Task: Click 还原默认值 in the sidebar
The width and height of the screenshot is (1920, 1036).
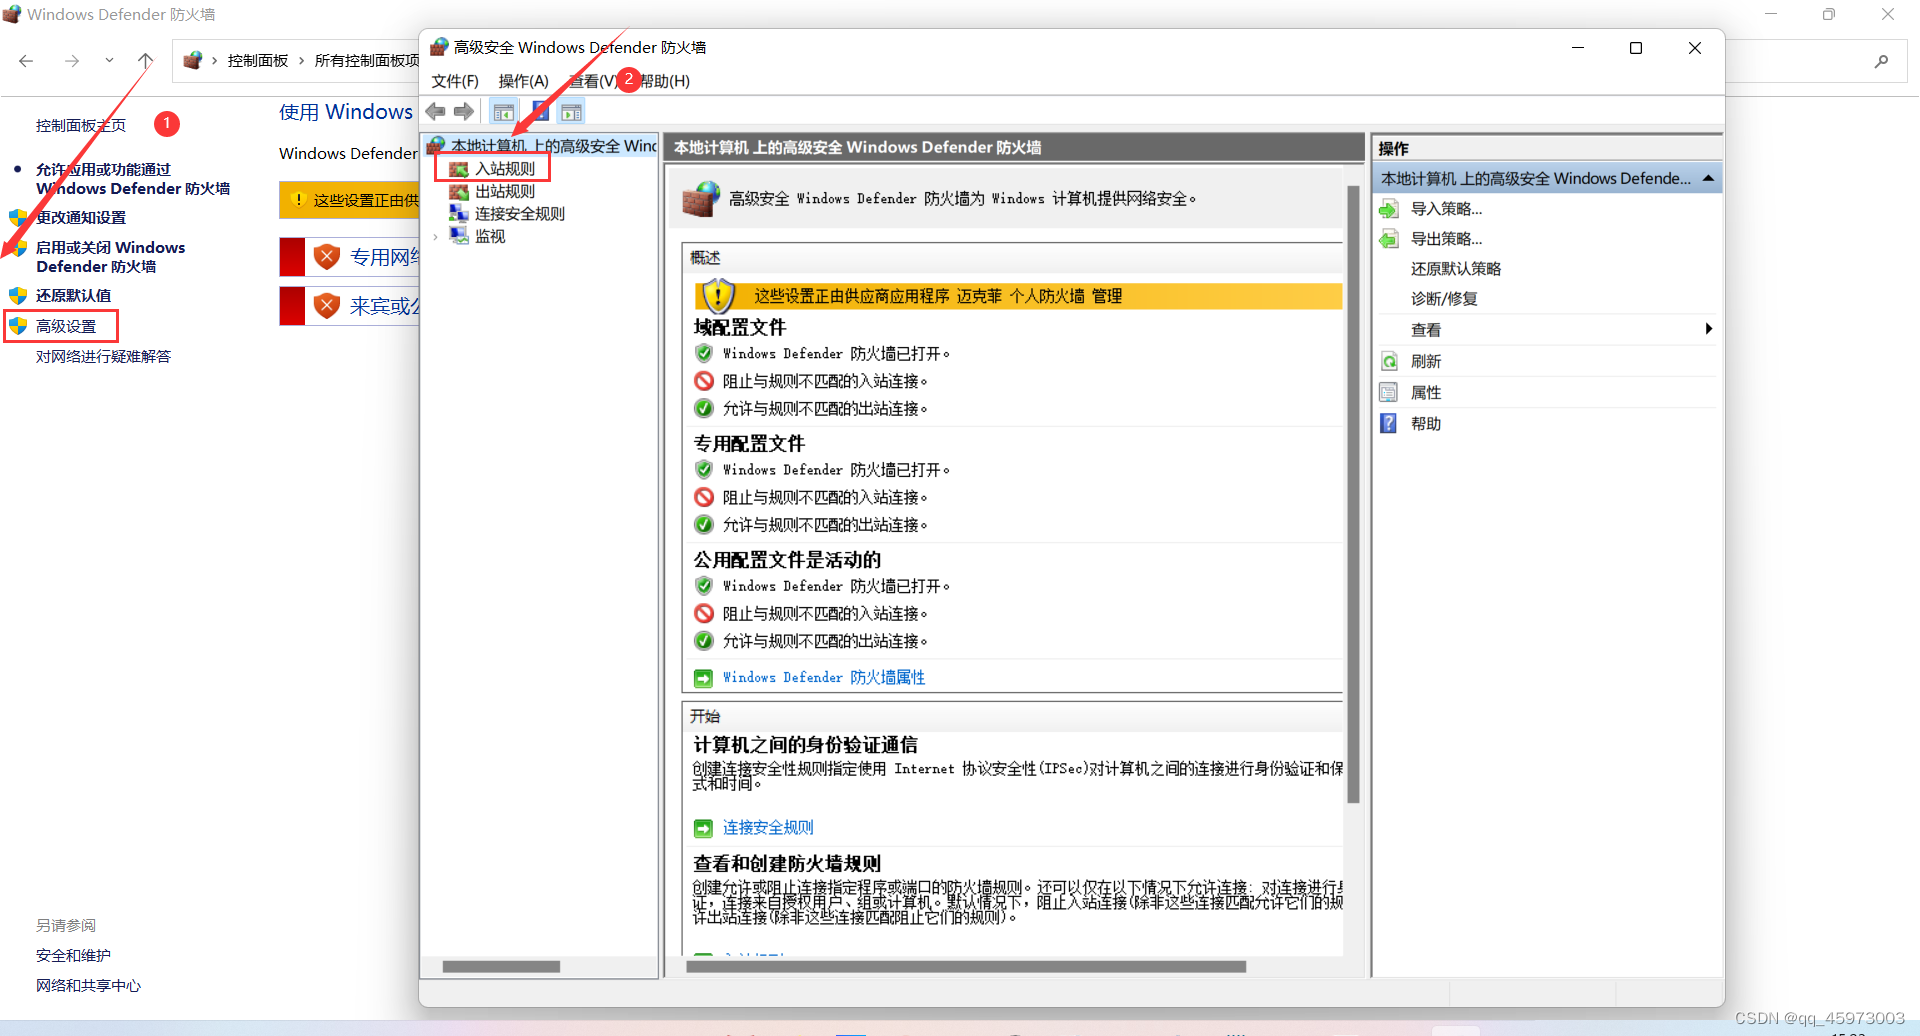Action: tap(74, 295)
